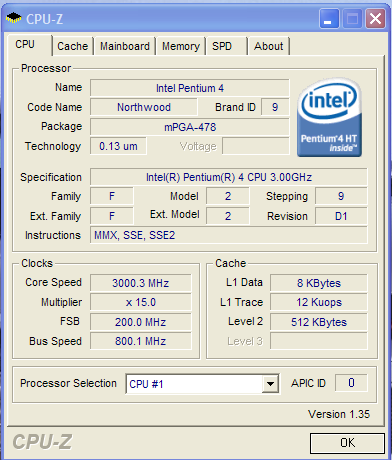Click the Instructions field MMX, SSE, SSE2
The width and height of the screenshot is (392, 460).
click(229, 235)
